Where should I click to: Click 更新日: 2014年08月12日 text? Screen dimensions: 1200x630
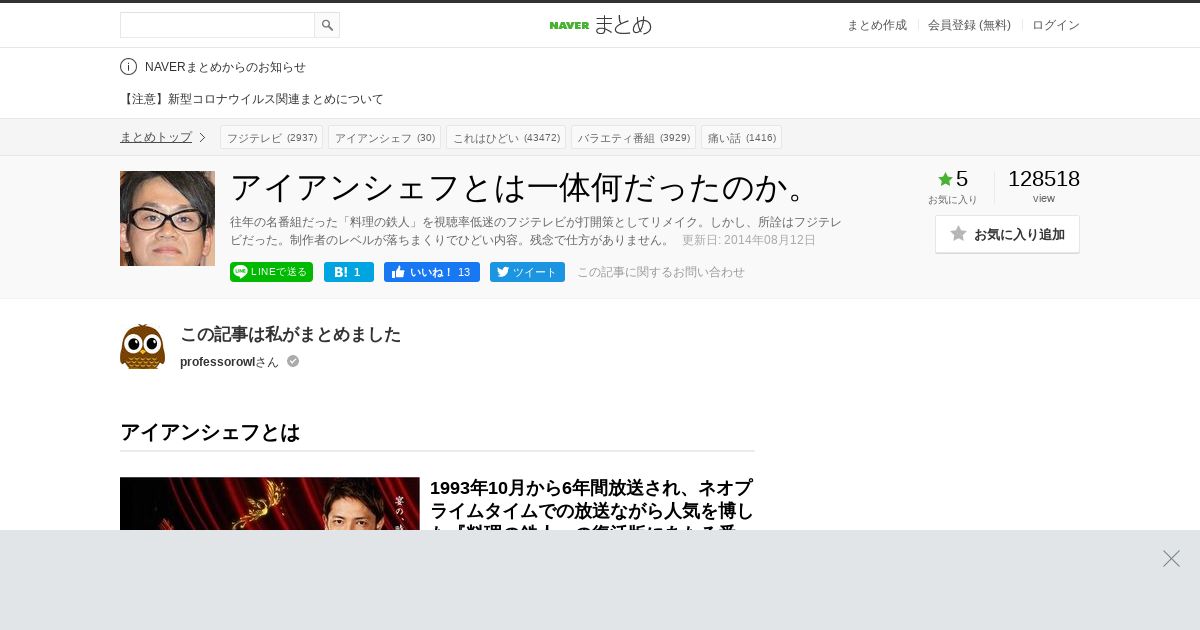(749, 240)
